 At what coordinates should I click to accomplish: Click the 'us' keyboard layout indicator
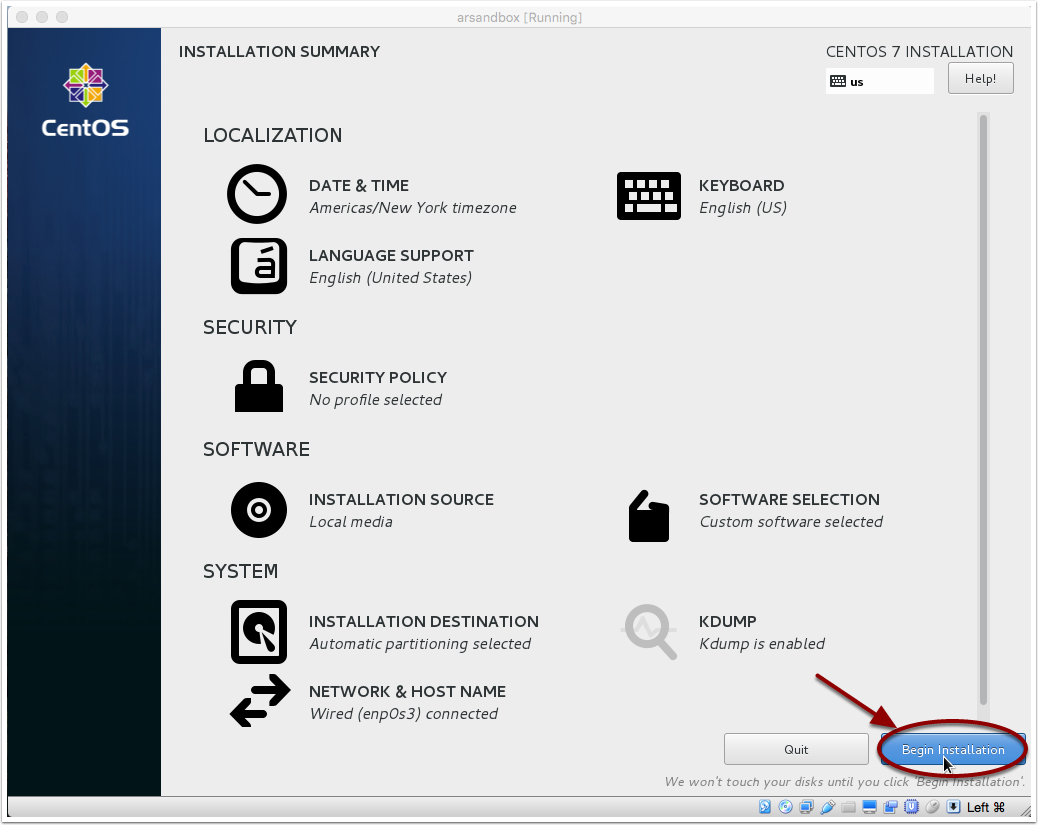879,81
